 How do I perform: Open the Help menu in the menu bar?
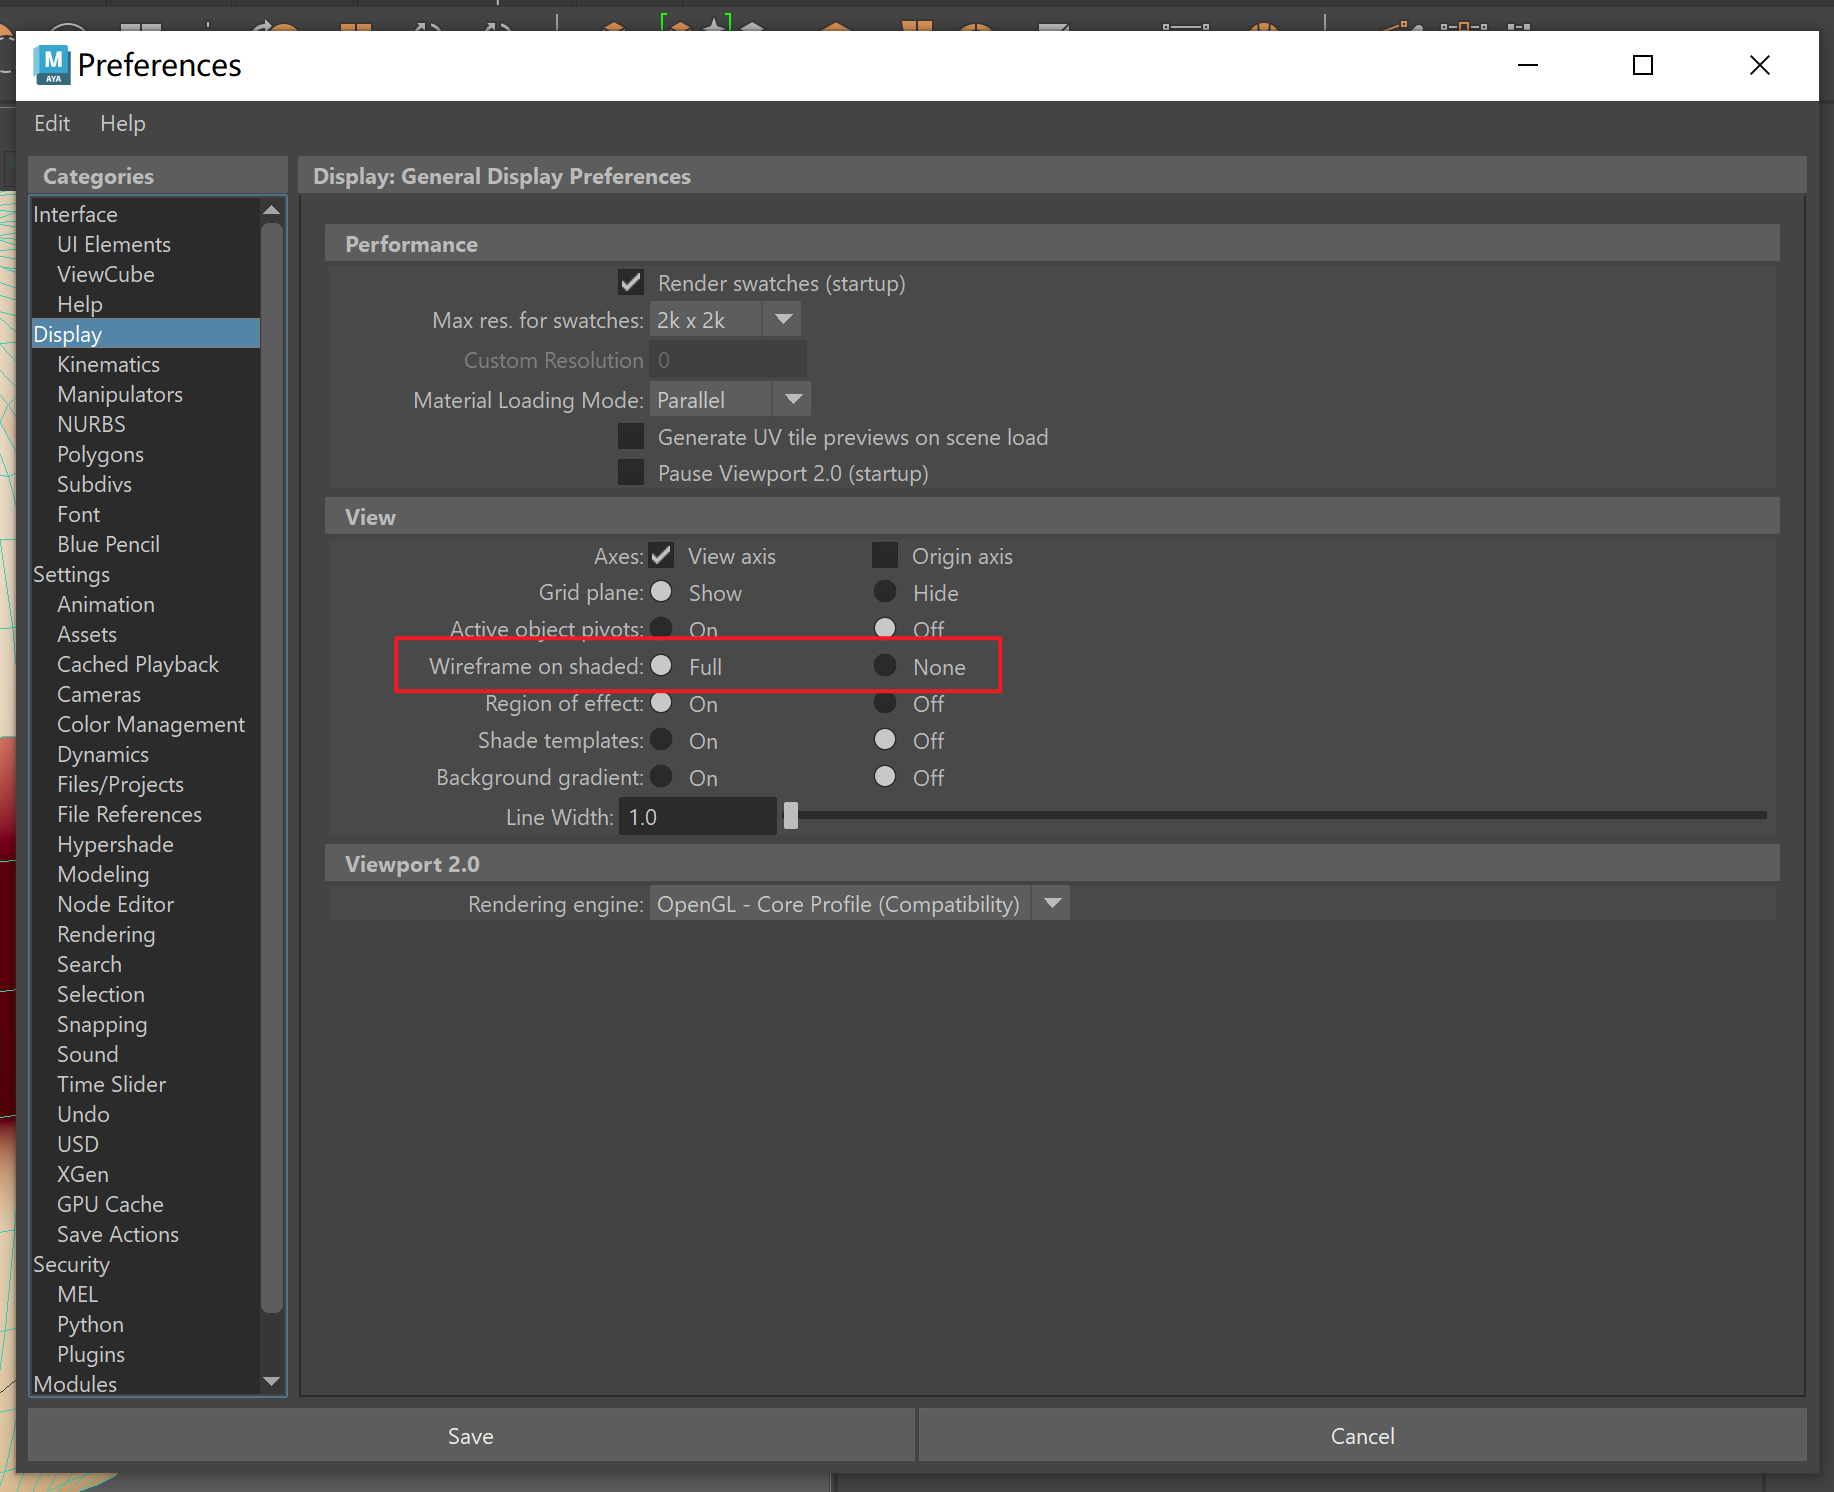[x=123, y=123]
